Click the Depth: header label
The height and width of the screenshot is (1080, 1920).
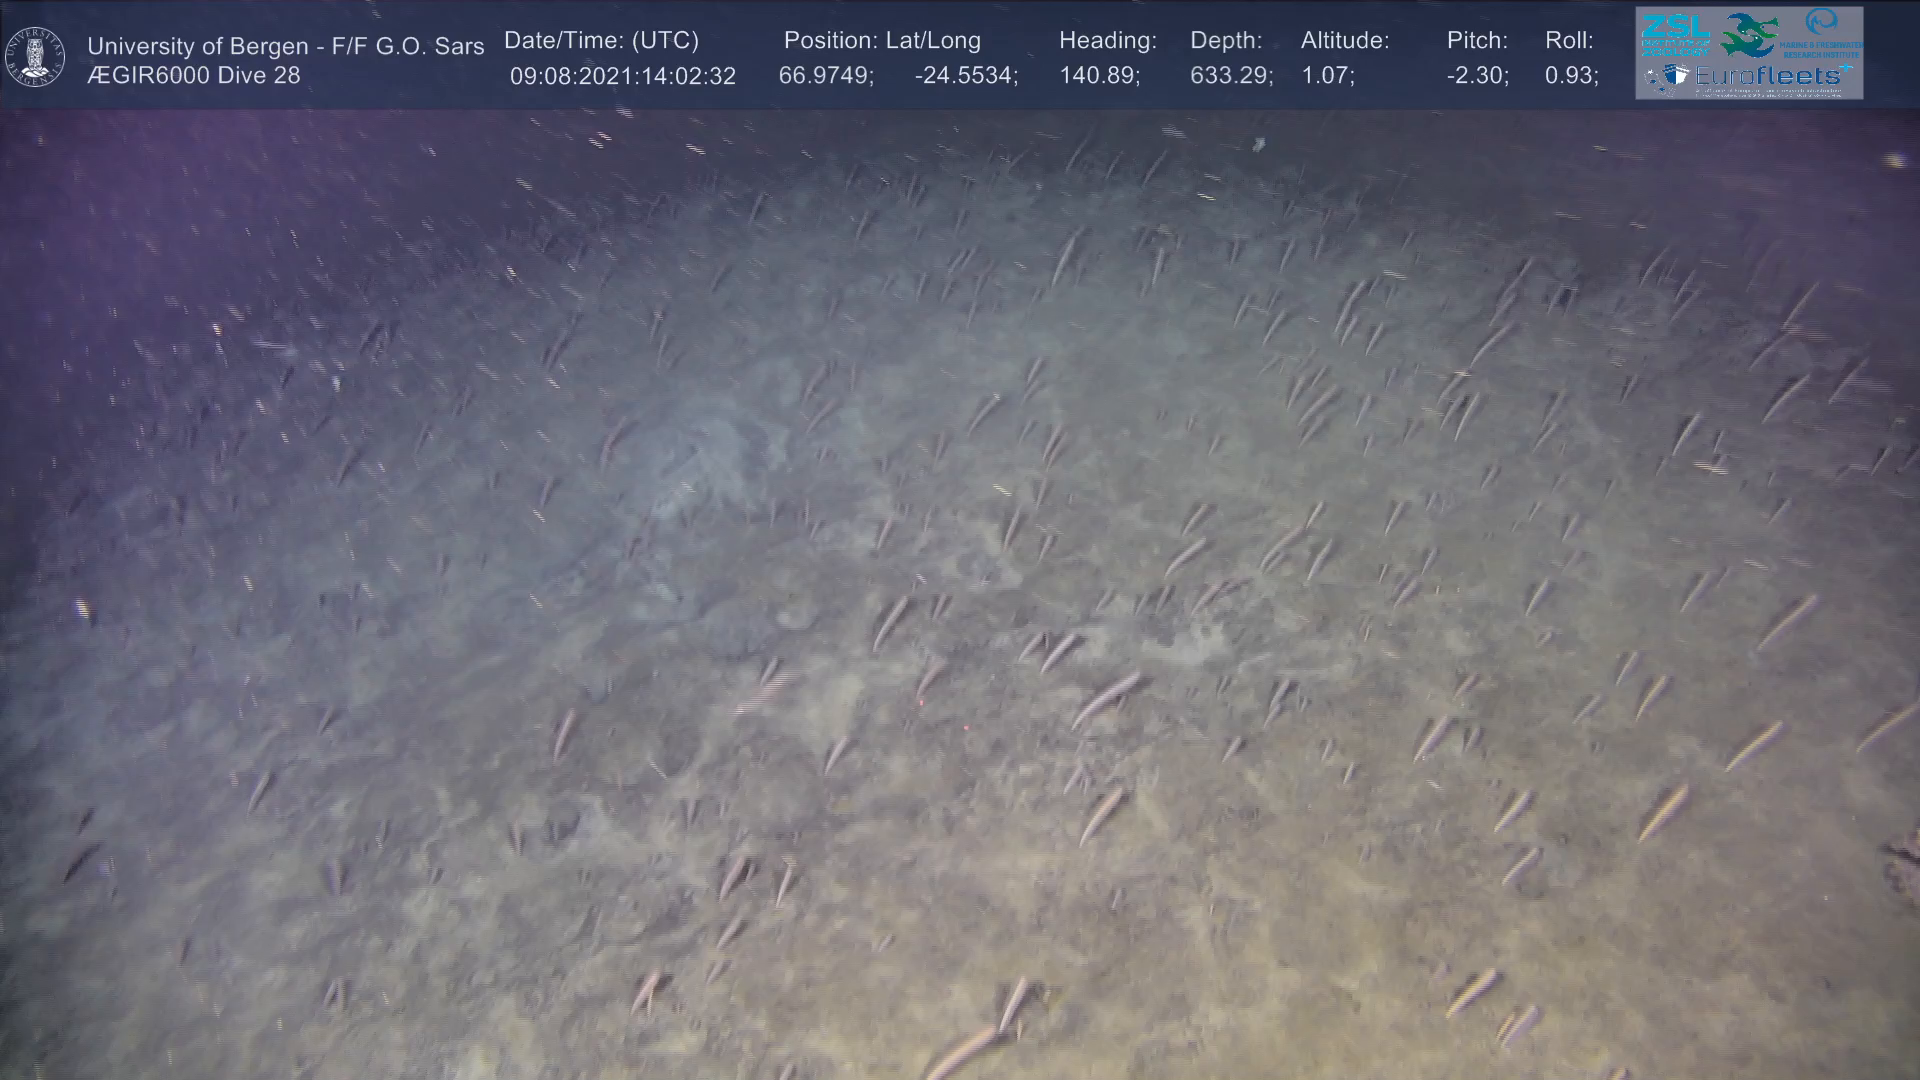[x=1226, y=41]
